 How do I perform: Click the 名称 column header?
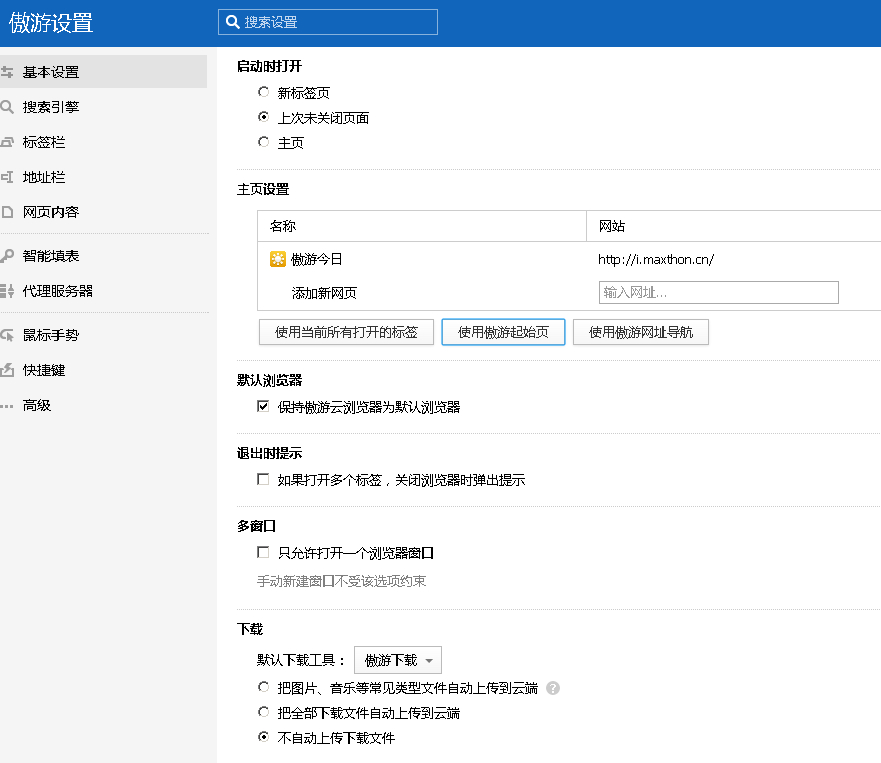tap(283, 226)
